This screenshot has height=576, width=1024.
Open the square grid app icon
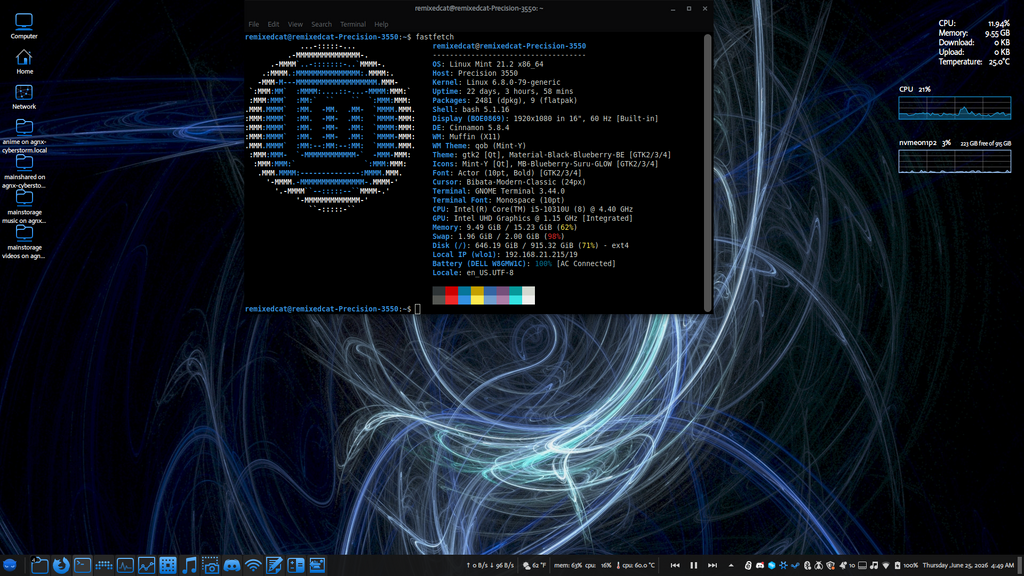pyautogui.click(x=168, y=565)
